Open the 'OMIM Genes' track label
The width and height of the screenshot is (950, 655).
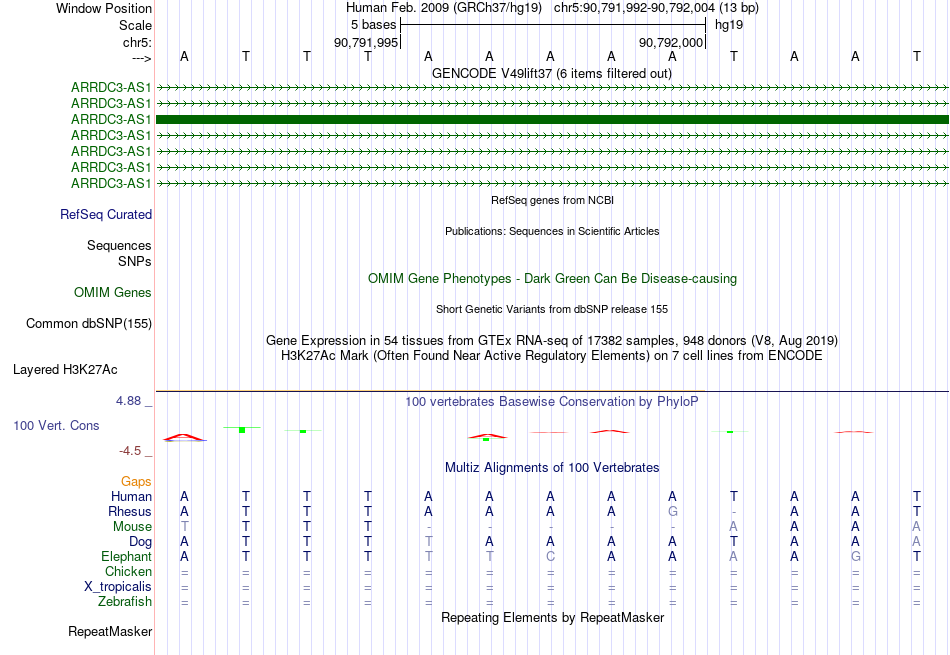(113, 292)
